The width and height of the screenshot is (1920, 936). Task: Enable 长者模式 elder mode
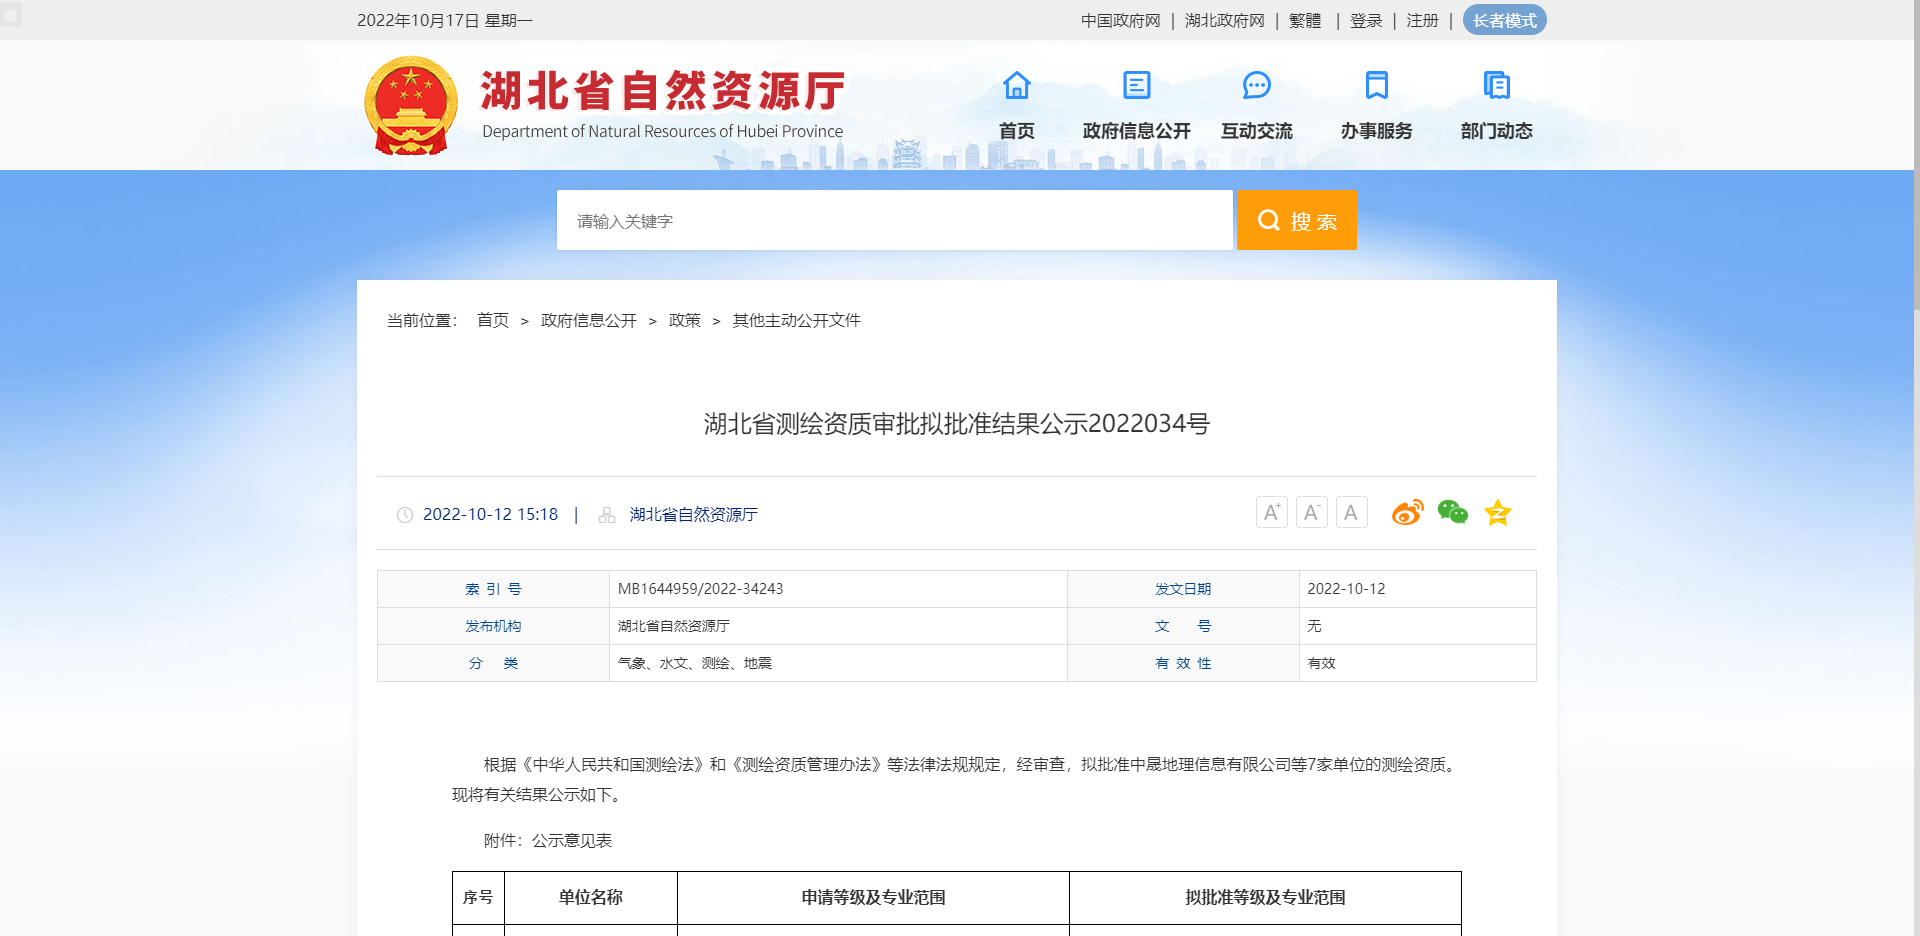(1504, 20)
